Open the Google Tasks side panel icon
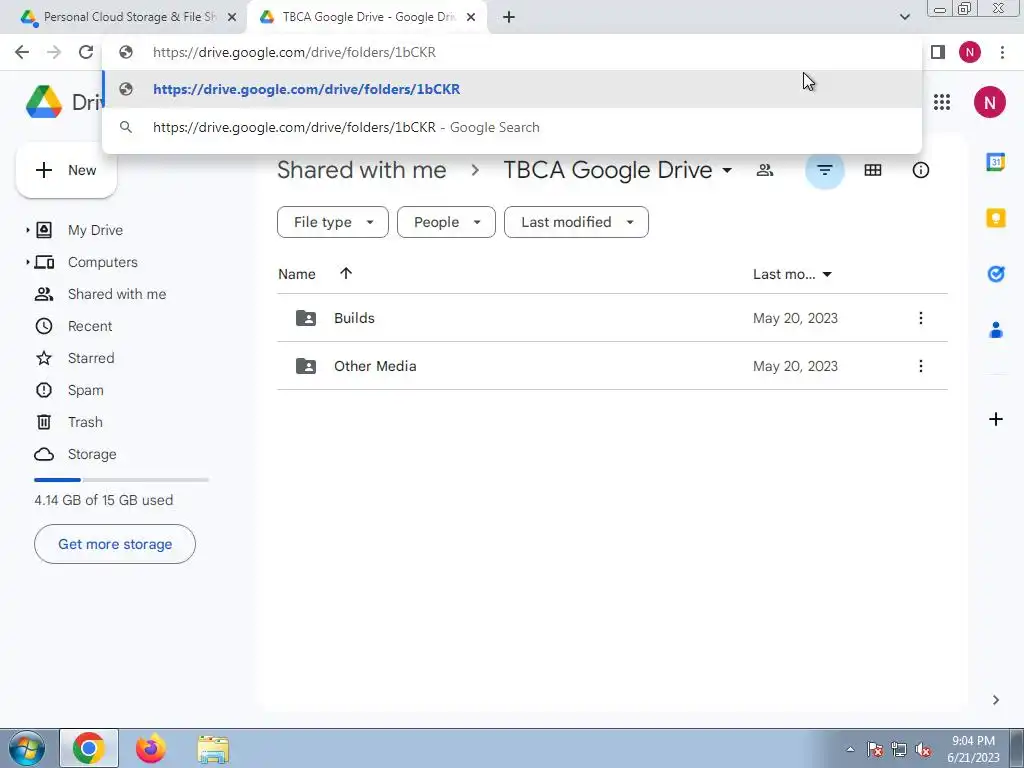Image resolution: width=1024 pixels, height=768 pixels. [x=995, y=274]
